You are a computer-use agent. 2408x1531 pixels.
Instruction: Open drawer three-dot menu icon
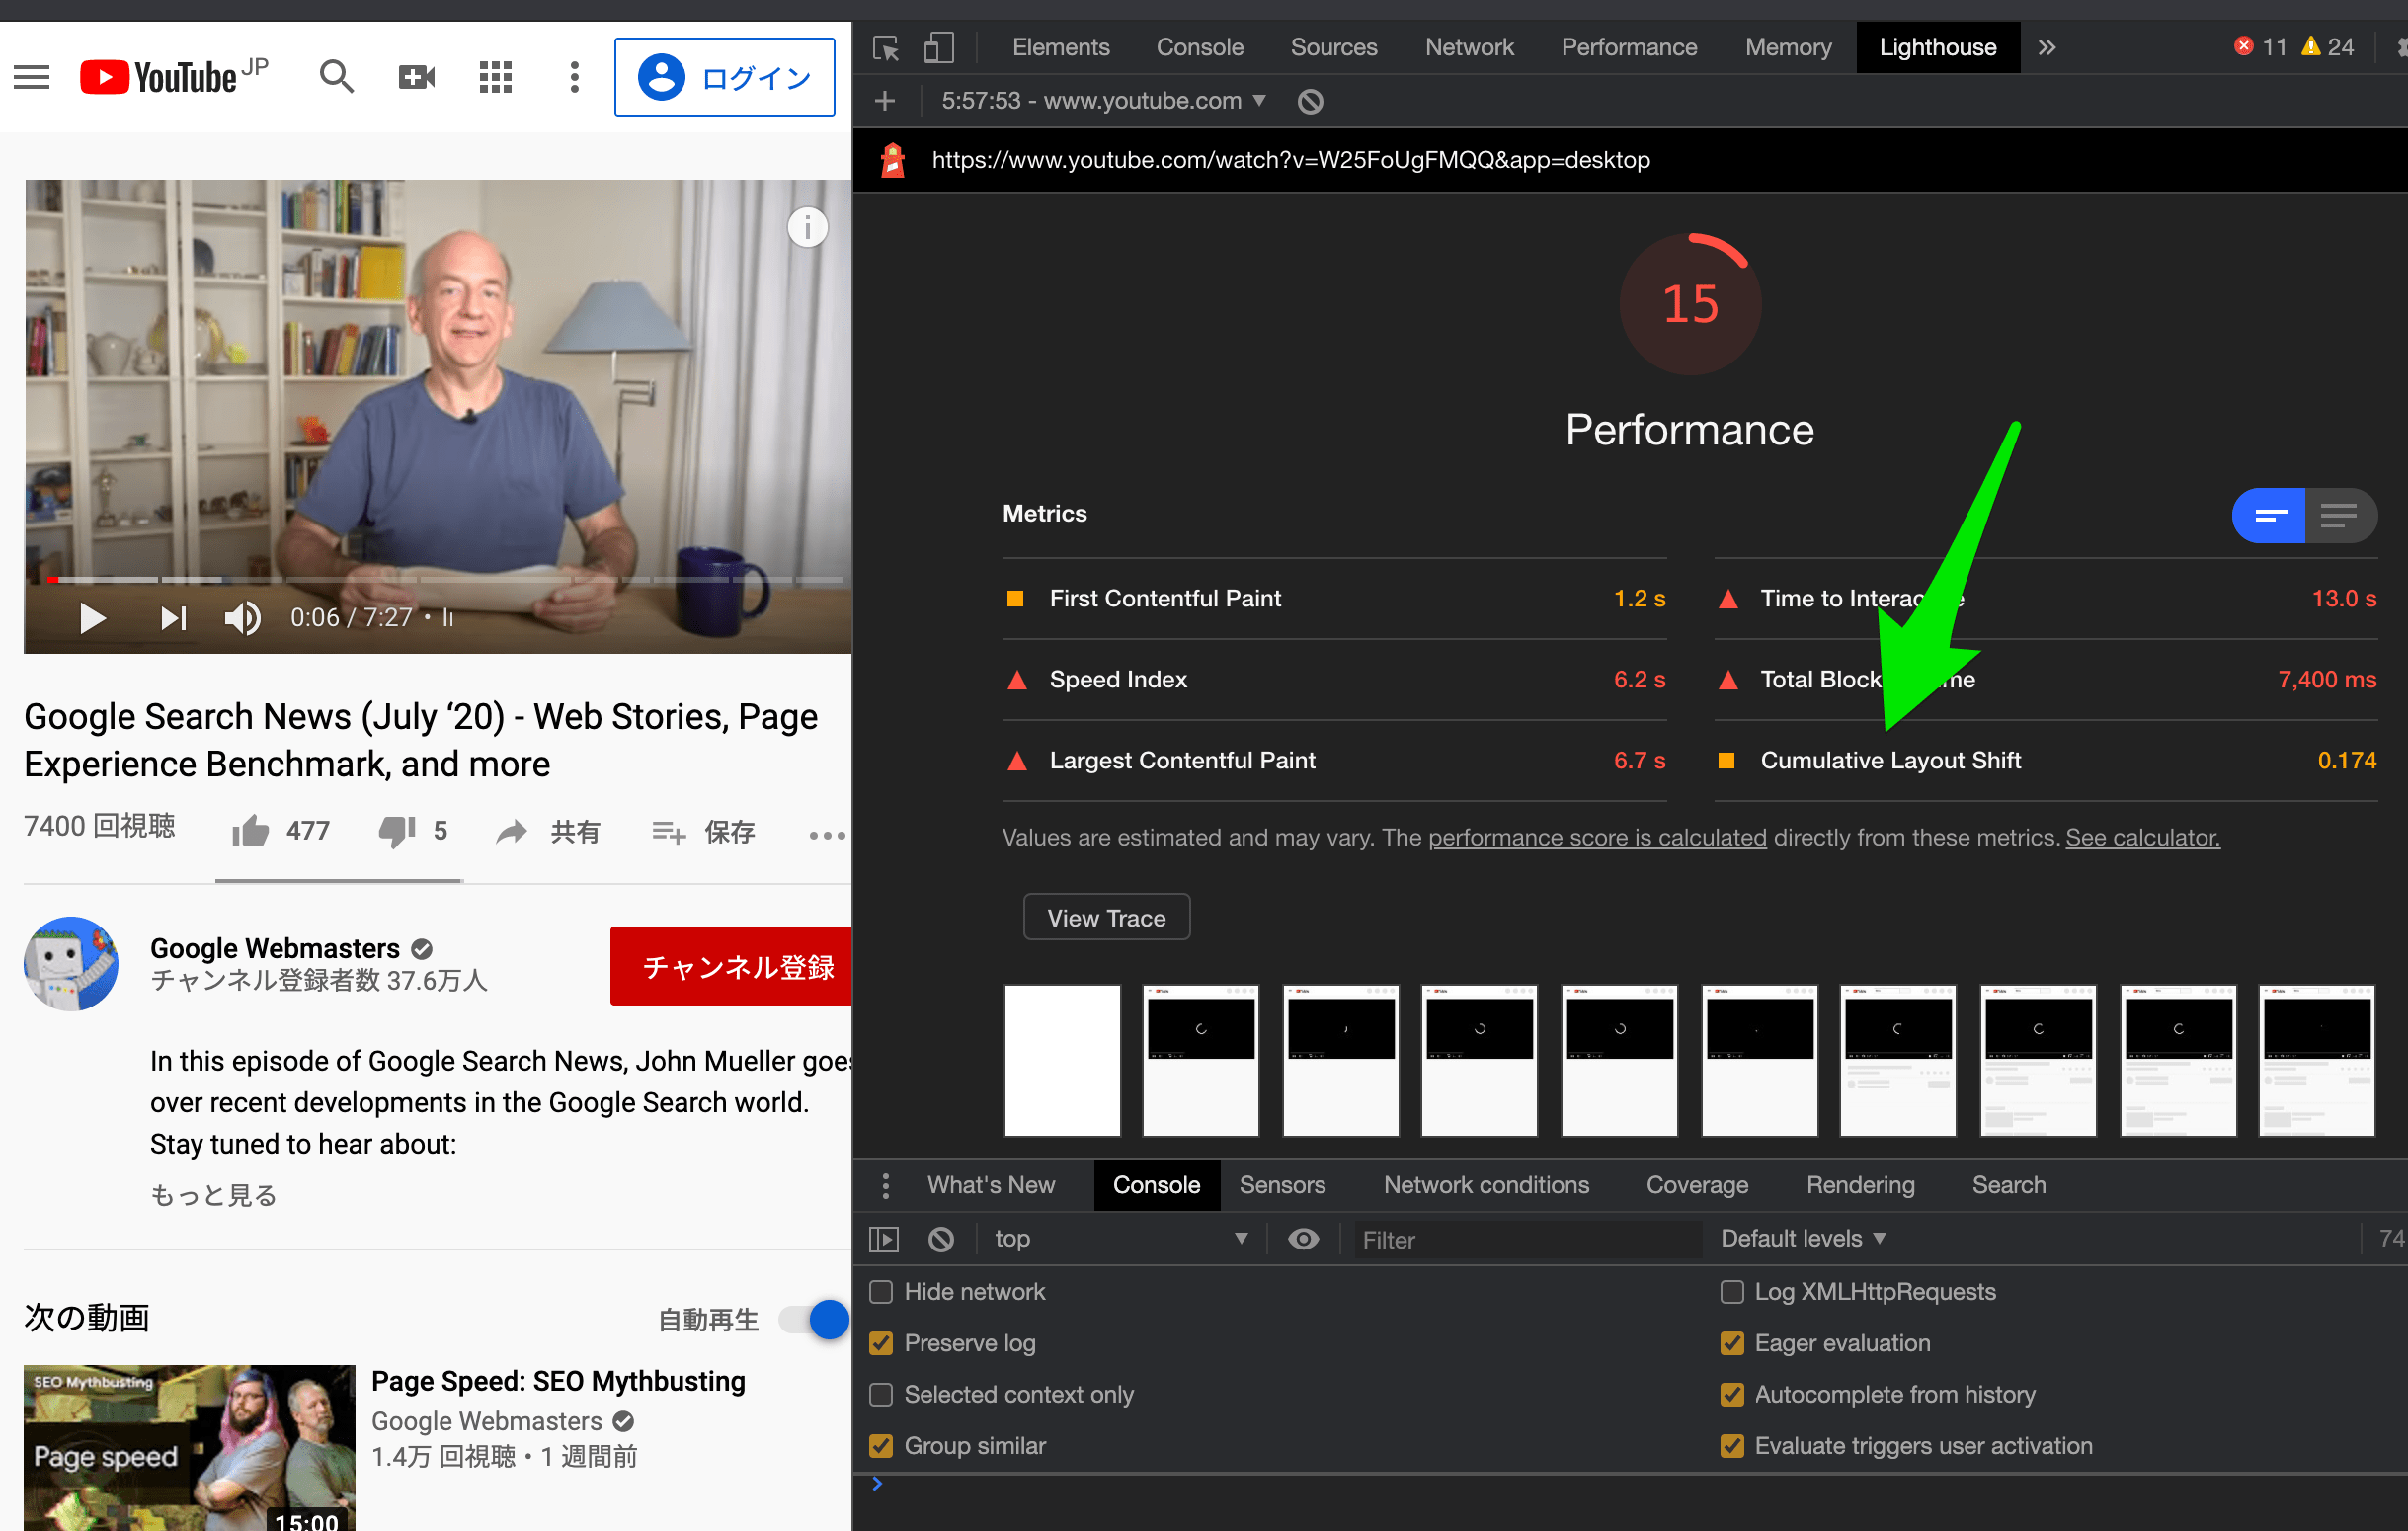885,1185
